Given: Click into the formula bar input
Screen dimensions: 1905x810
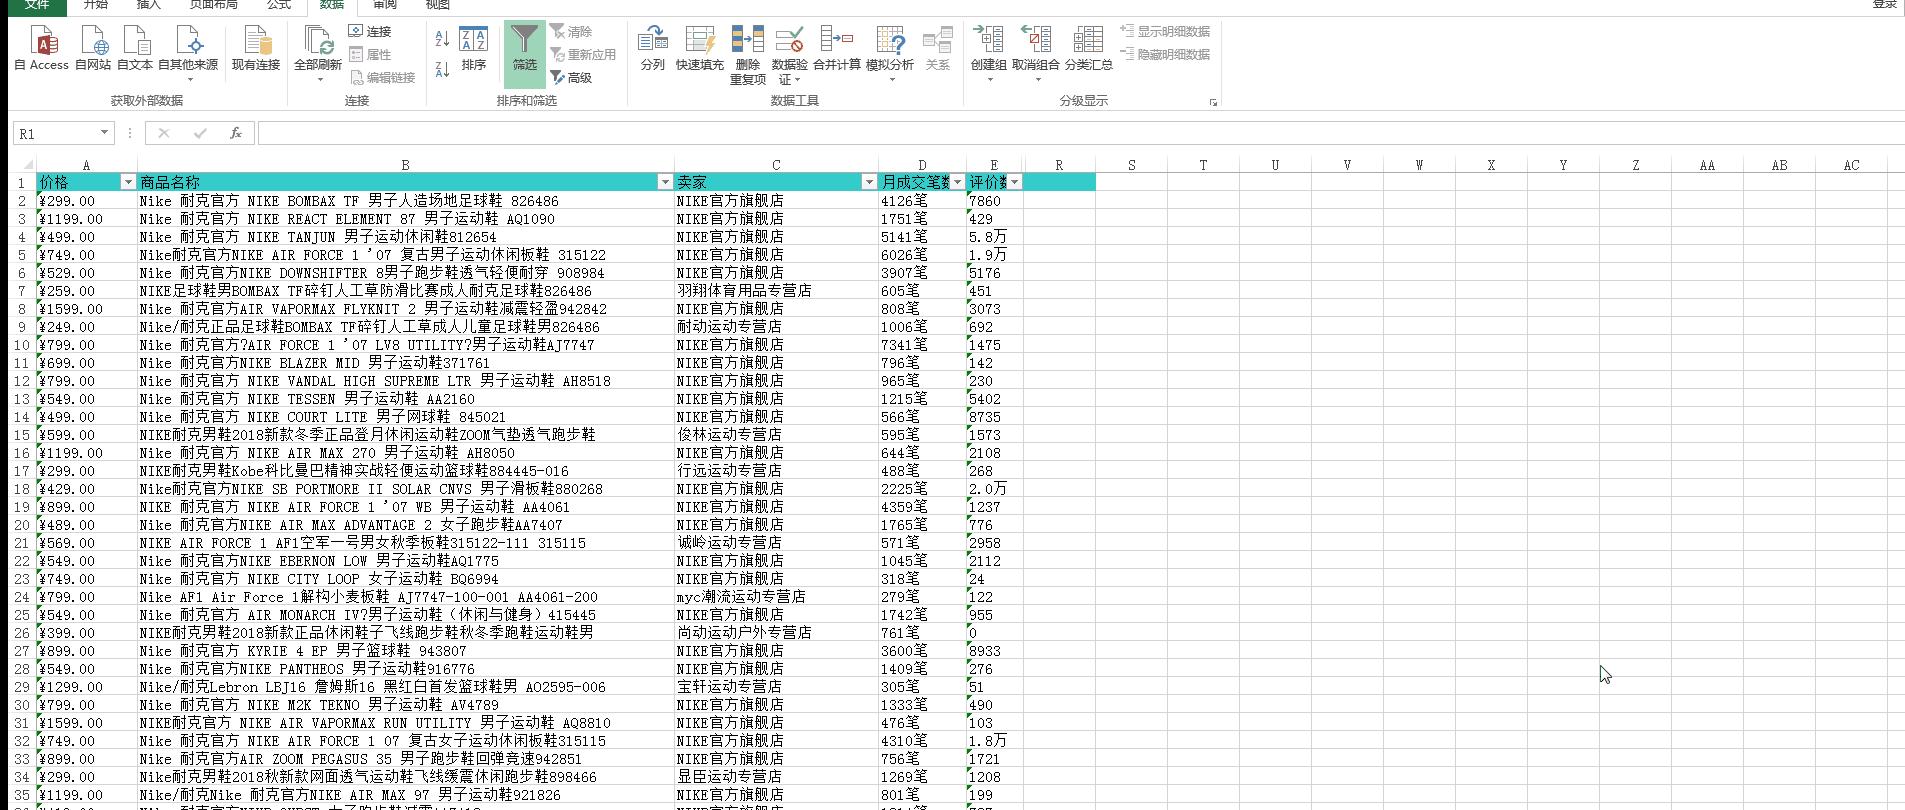Looking at the screenshot, I should click(1080, 133).
